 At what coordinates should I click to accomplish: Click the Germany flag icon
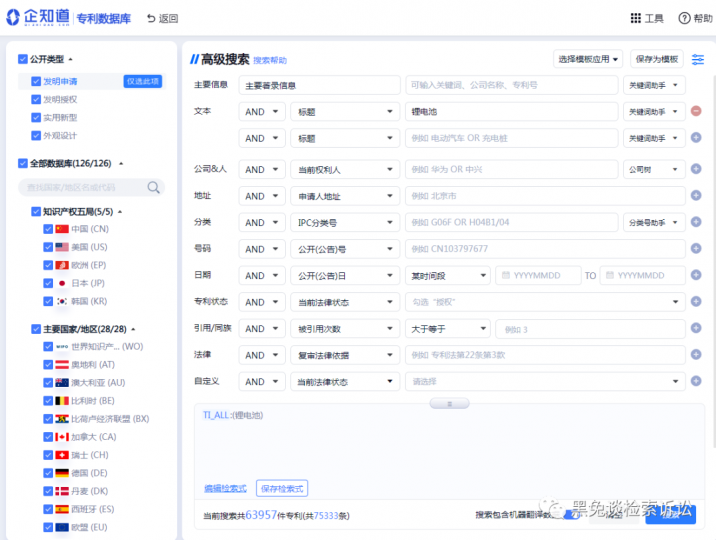tap(62, 473)
